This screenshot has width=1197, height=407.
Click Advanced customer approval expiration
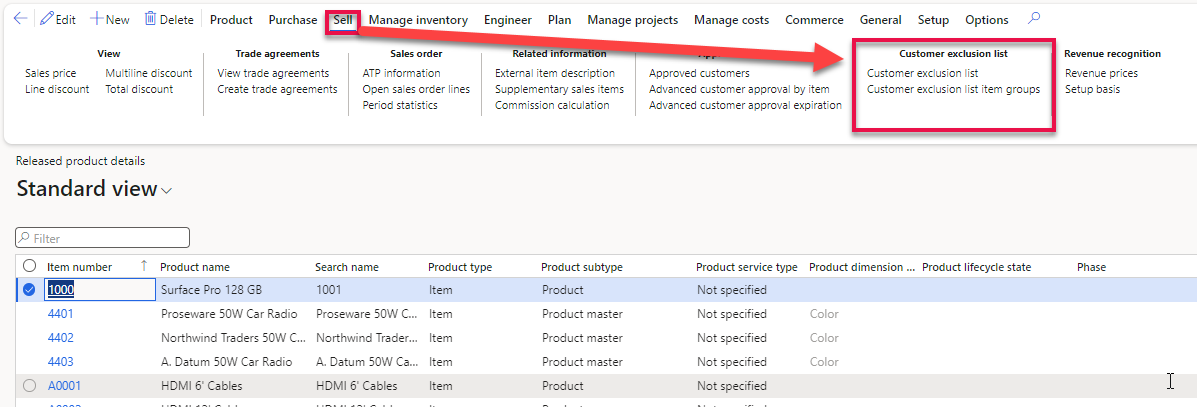pos(745,105)
